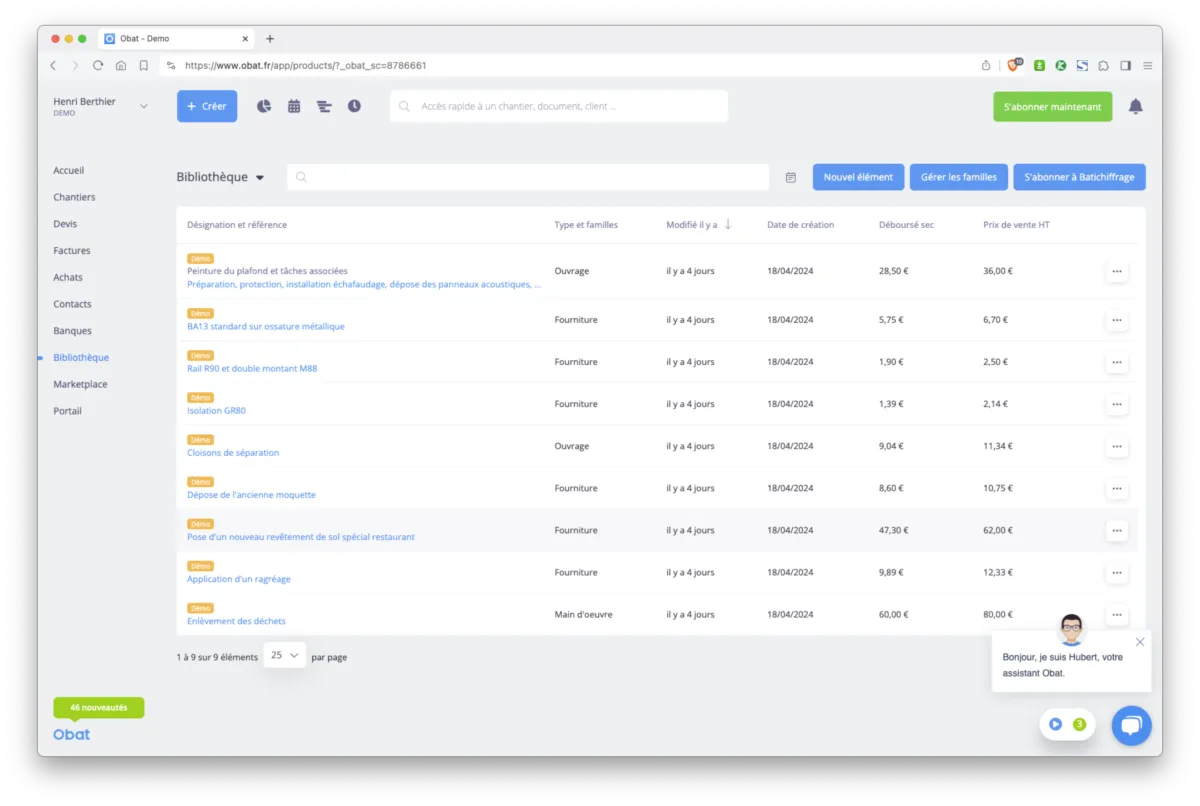Select the Obat - Demo browser tab
1200x806 pixels.
[x=175, y=39]
